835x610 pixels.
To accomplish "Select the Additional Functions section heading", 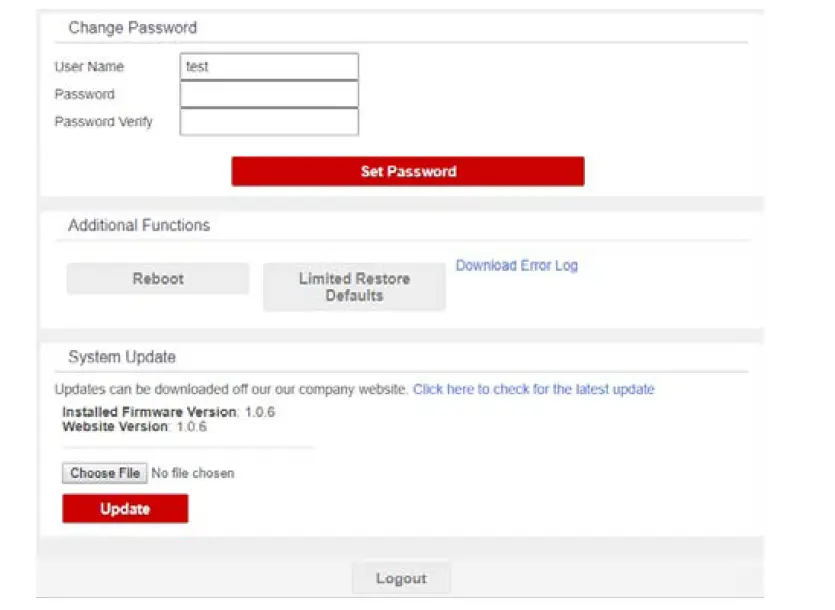I will (139, 226).
